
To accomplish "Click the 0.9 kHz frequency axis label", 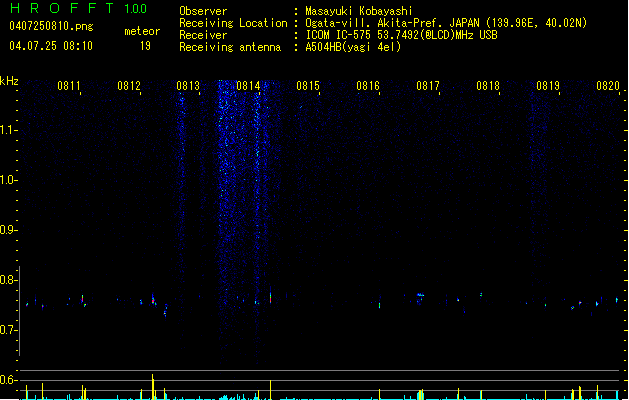I will tap(9, 230).
